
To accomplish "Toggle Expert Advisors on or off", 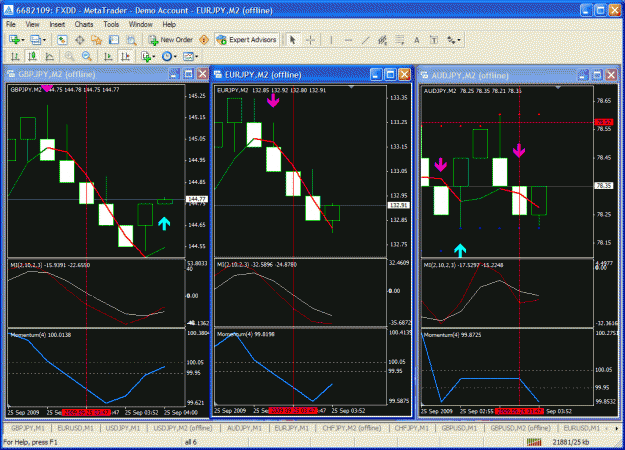I will click(247, 39).
